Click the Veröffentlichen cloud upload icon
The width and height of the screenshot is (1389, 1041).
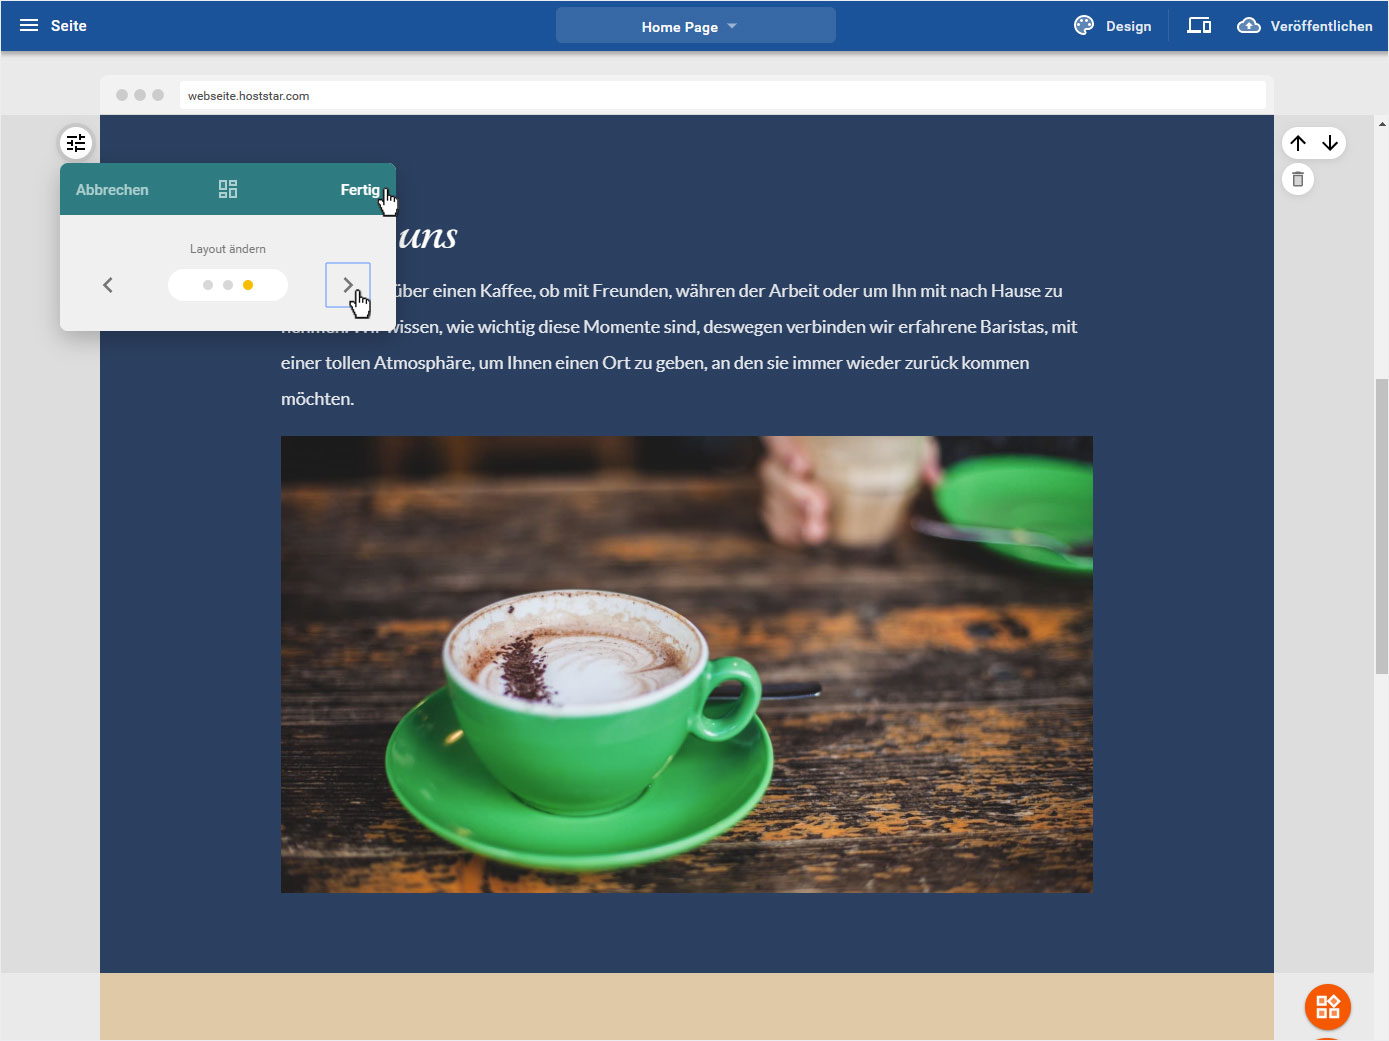(x=1249, y=26)
